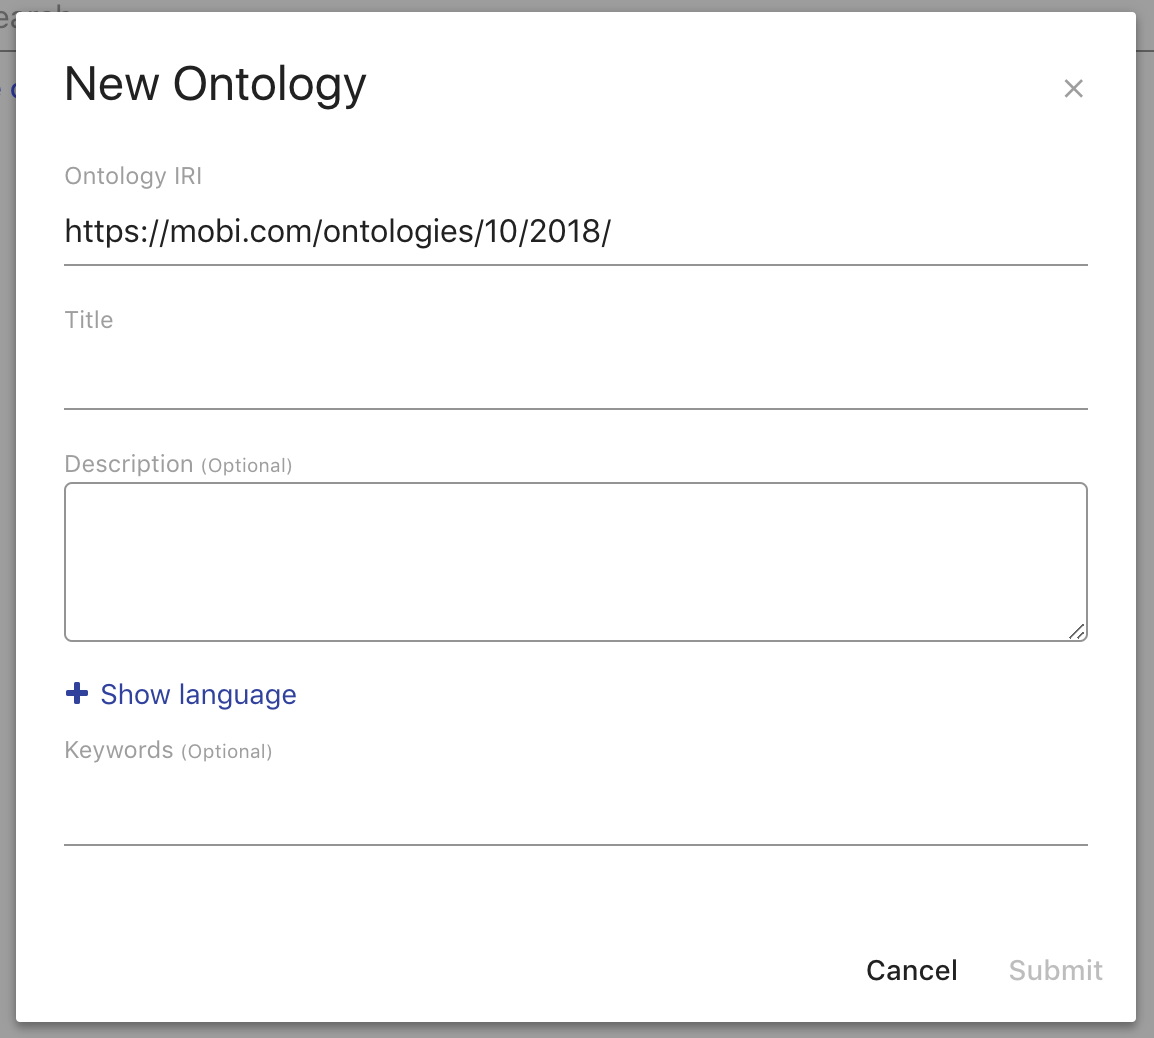Click the New Ontology dialog heading
Viewport: 1154px width, 1038px height.
click(214, 84)
